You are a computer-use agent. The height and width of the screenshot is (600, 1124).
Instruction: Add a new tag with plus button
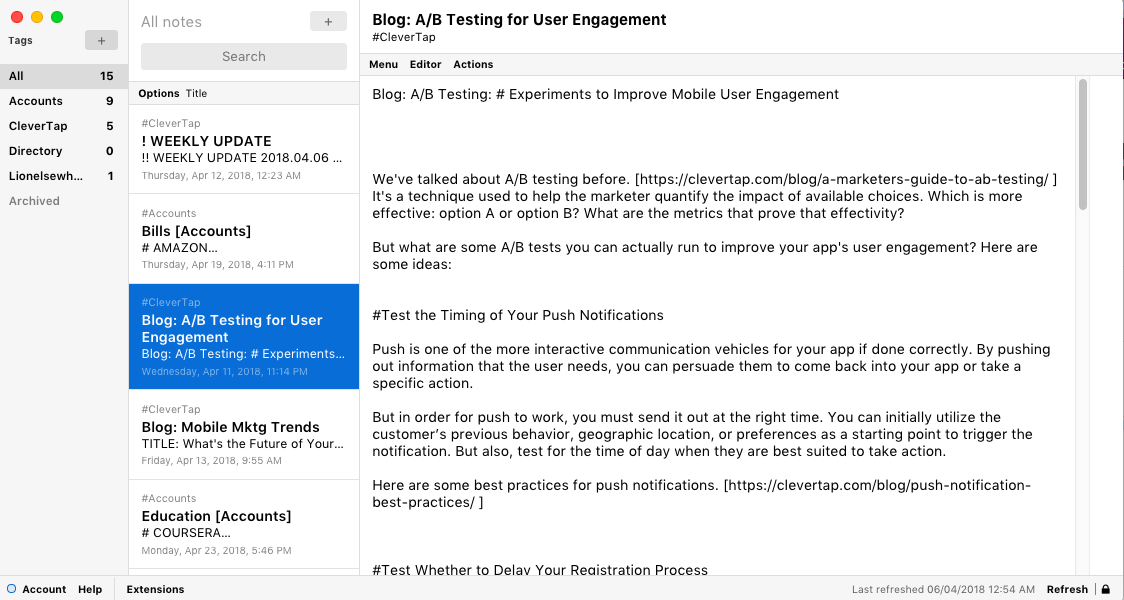(x=101, y=41)
